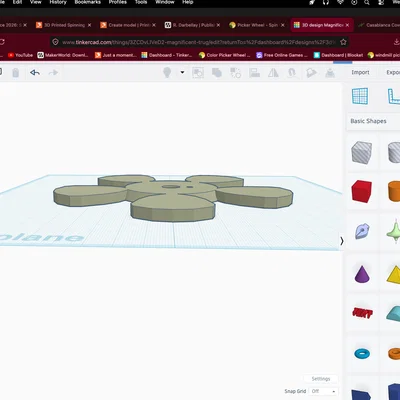Pick the Scribble shape
400x400 pixels.
click(x=362, y=231)
